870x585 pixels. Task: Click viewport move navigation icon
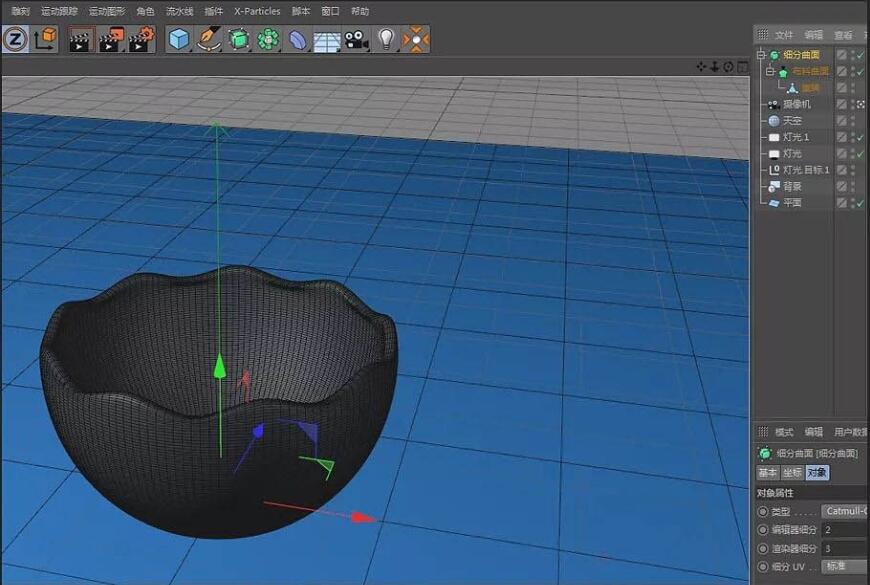coord(701,67)
